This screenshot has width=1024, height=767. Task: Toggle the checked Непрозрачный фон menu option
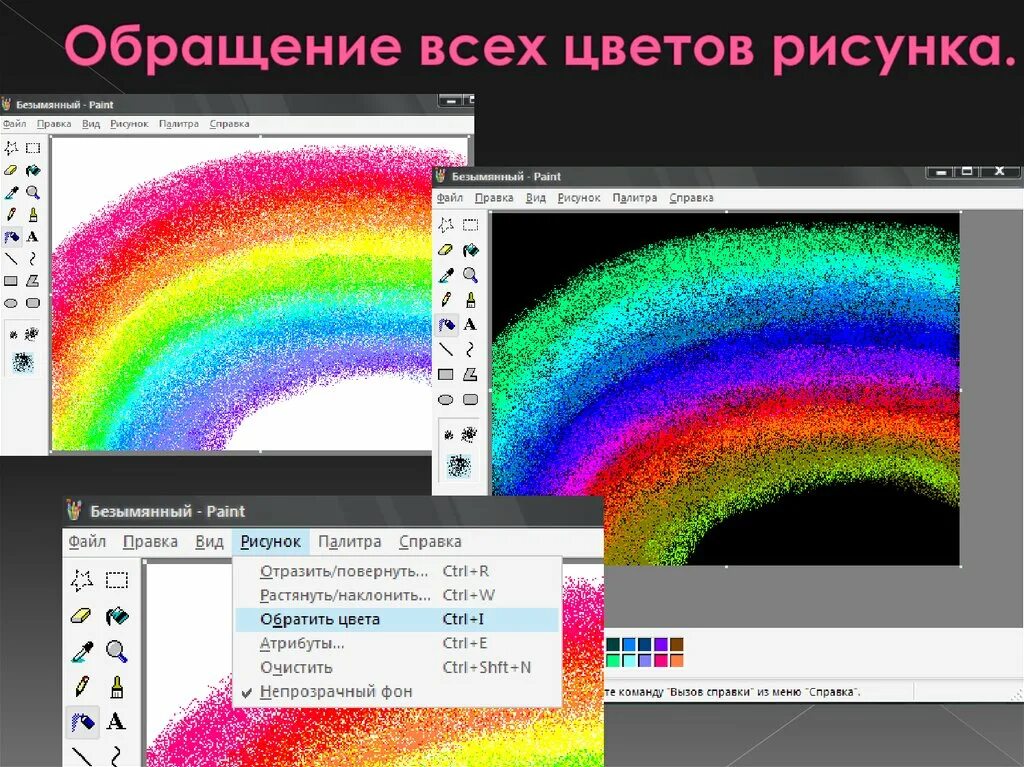click(397, 692)
